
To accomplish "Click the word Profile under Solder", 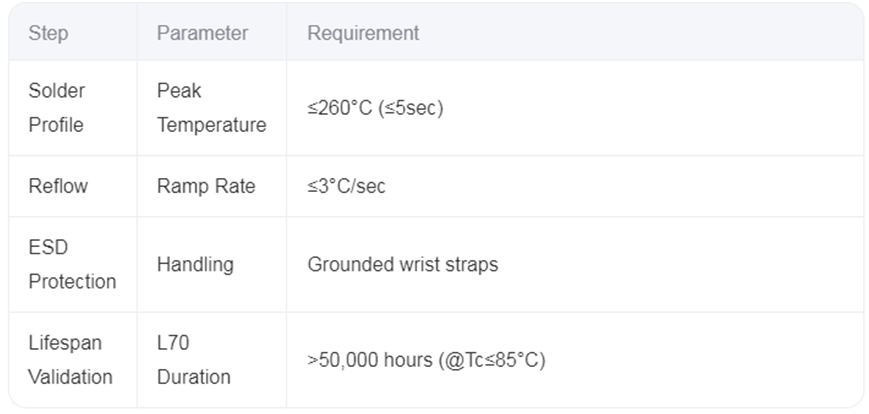I will coord(55,125).
